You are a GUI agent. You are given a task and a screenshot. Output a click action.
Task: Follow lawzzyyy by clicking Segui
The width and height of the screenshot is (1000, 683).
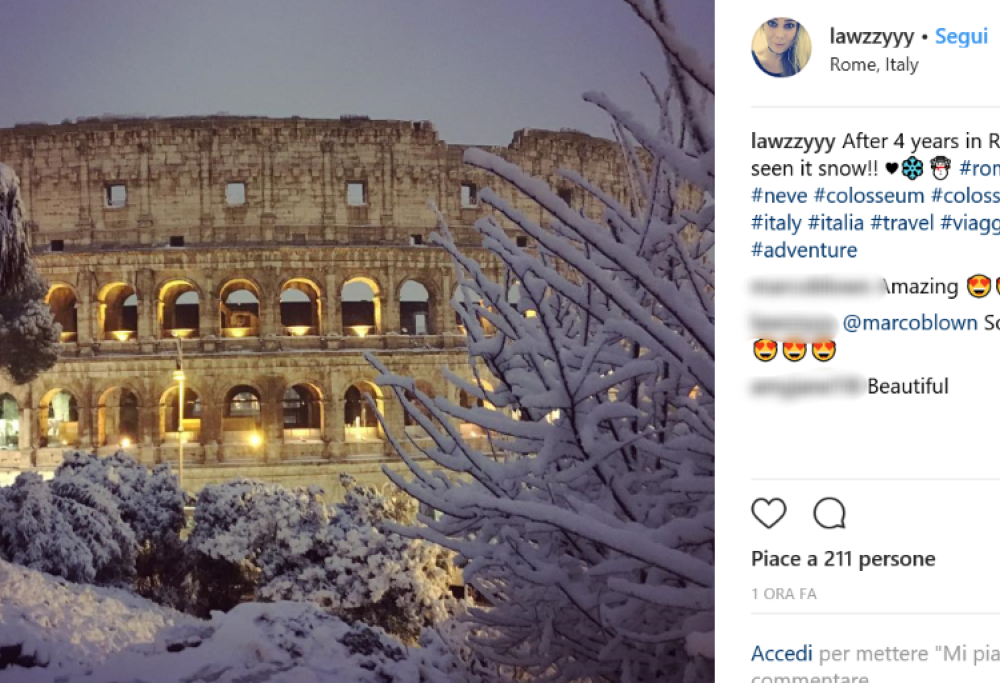pos(961,35)
